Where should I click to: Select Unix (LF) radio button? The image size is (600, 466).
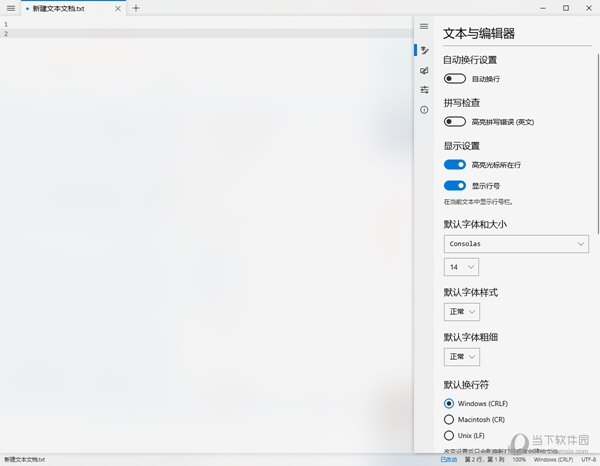pos(449,435)
